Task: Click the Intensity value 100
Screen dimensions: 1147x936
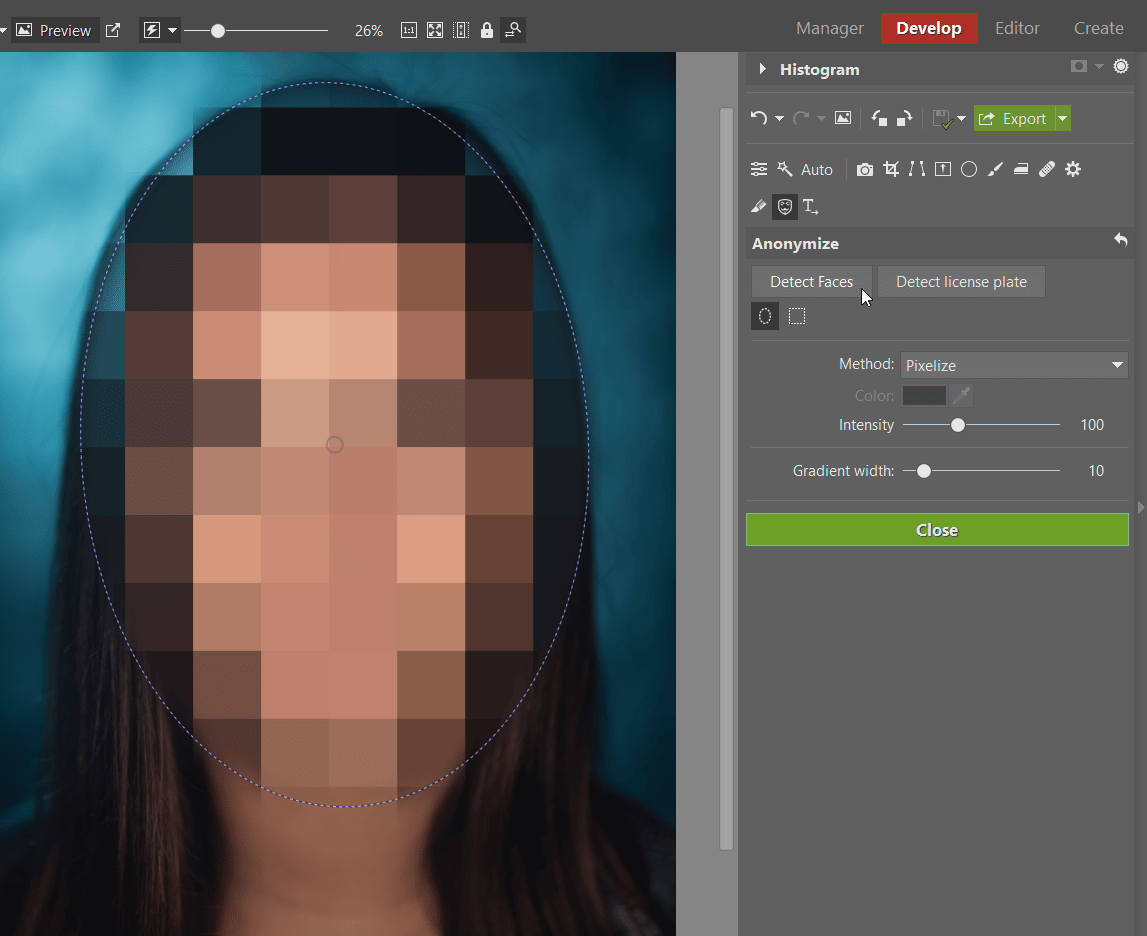Action: pos(1092,425)
